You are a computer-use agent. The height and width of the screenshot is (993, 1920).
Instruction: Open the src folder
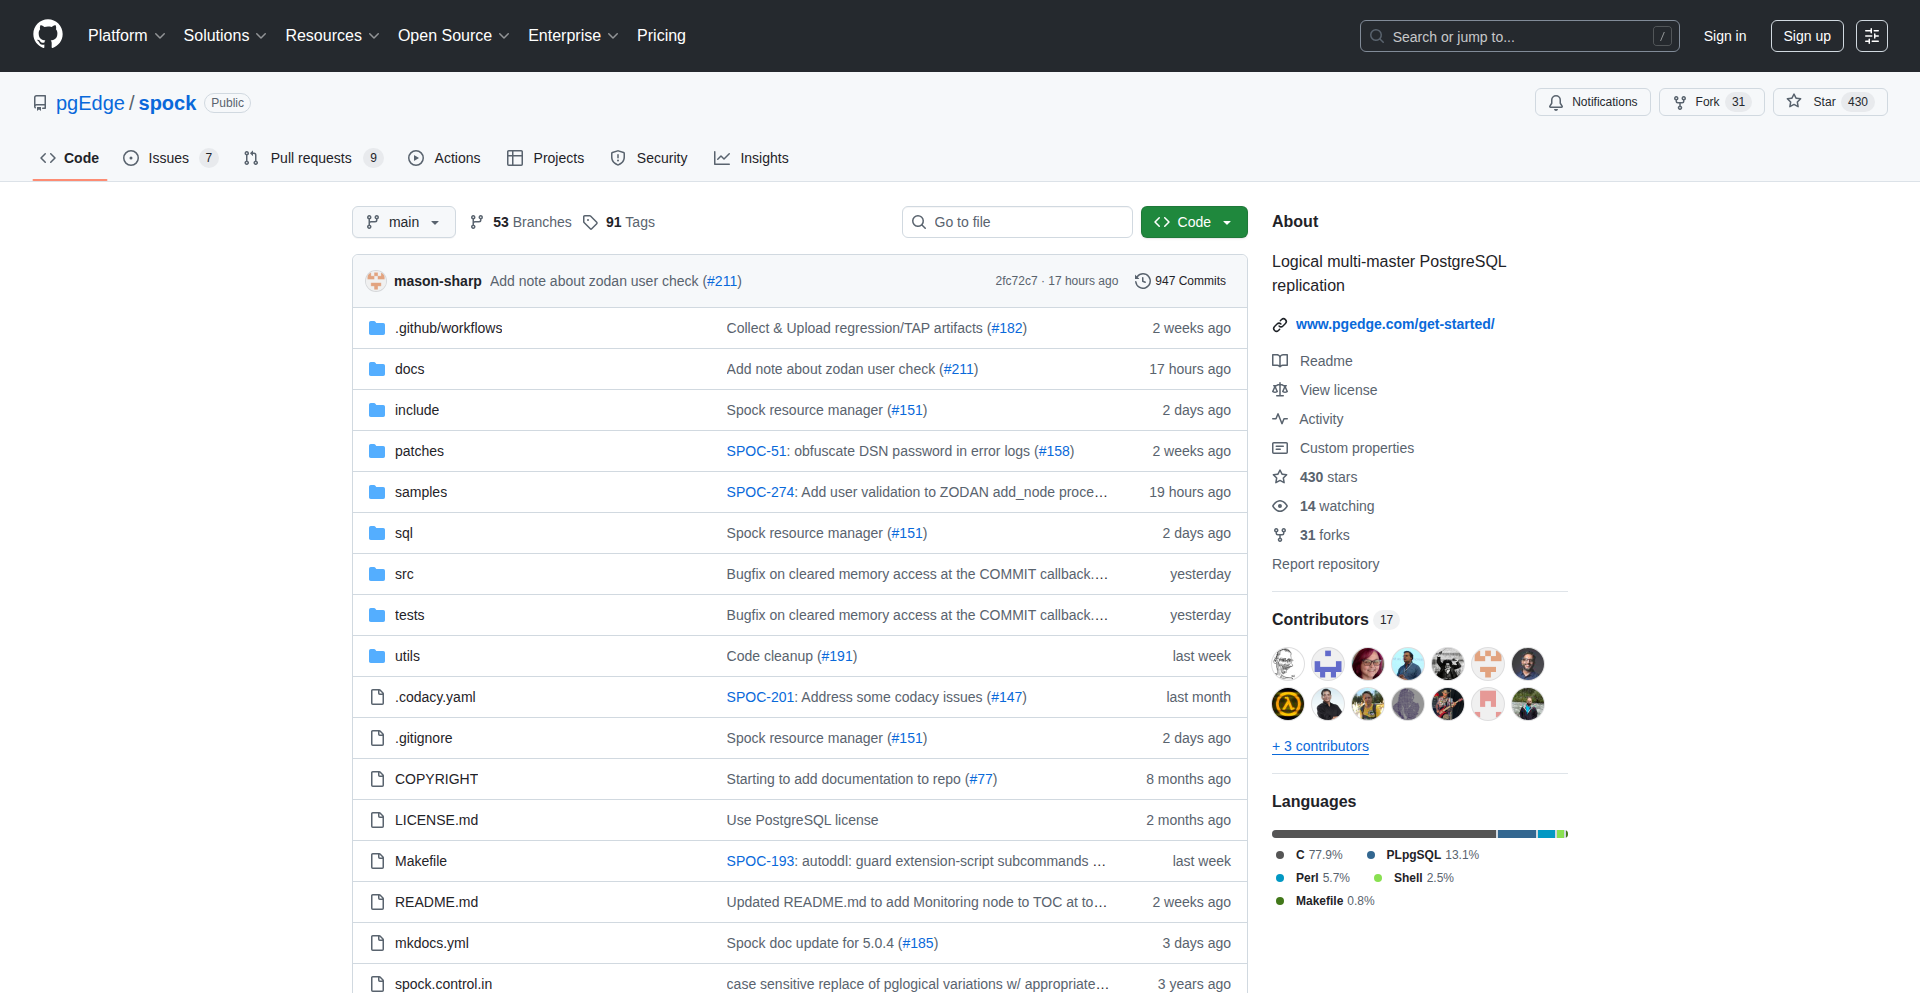click(x=404, y=574)
